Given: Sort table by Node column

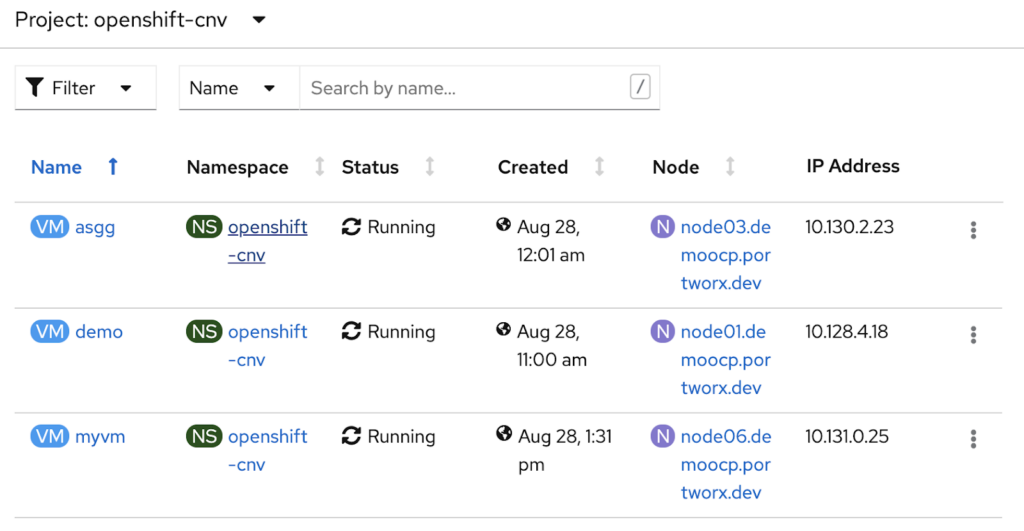Looking at the screenshot, I should [x=730, y=167].
